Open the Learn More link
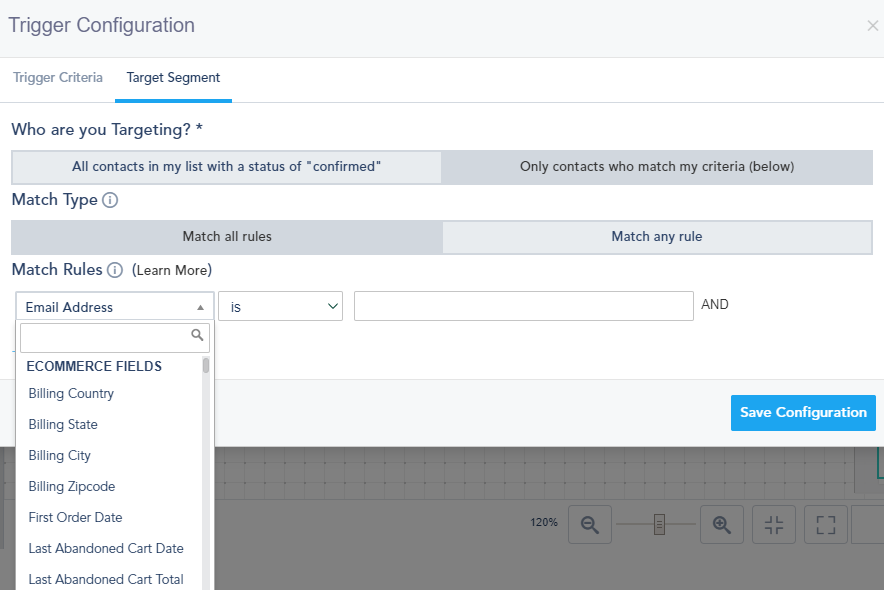Screen dimensions: 884x590 (172, 271)
